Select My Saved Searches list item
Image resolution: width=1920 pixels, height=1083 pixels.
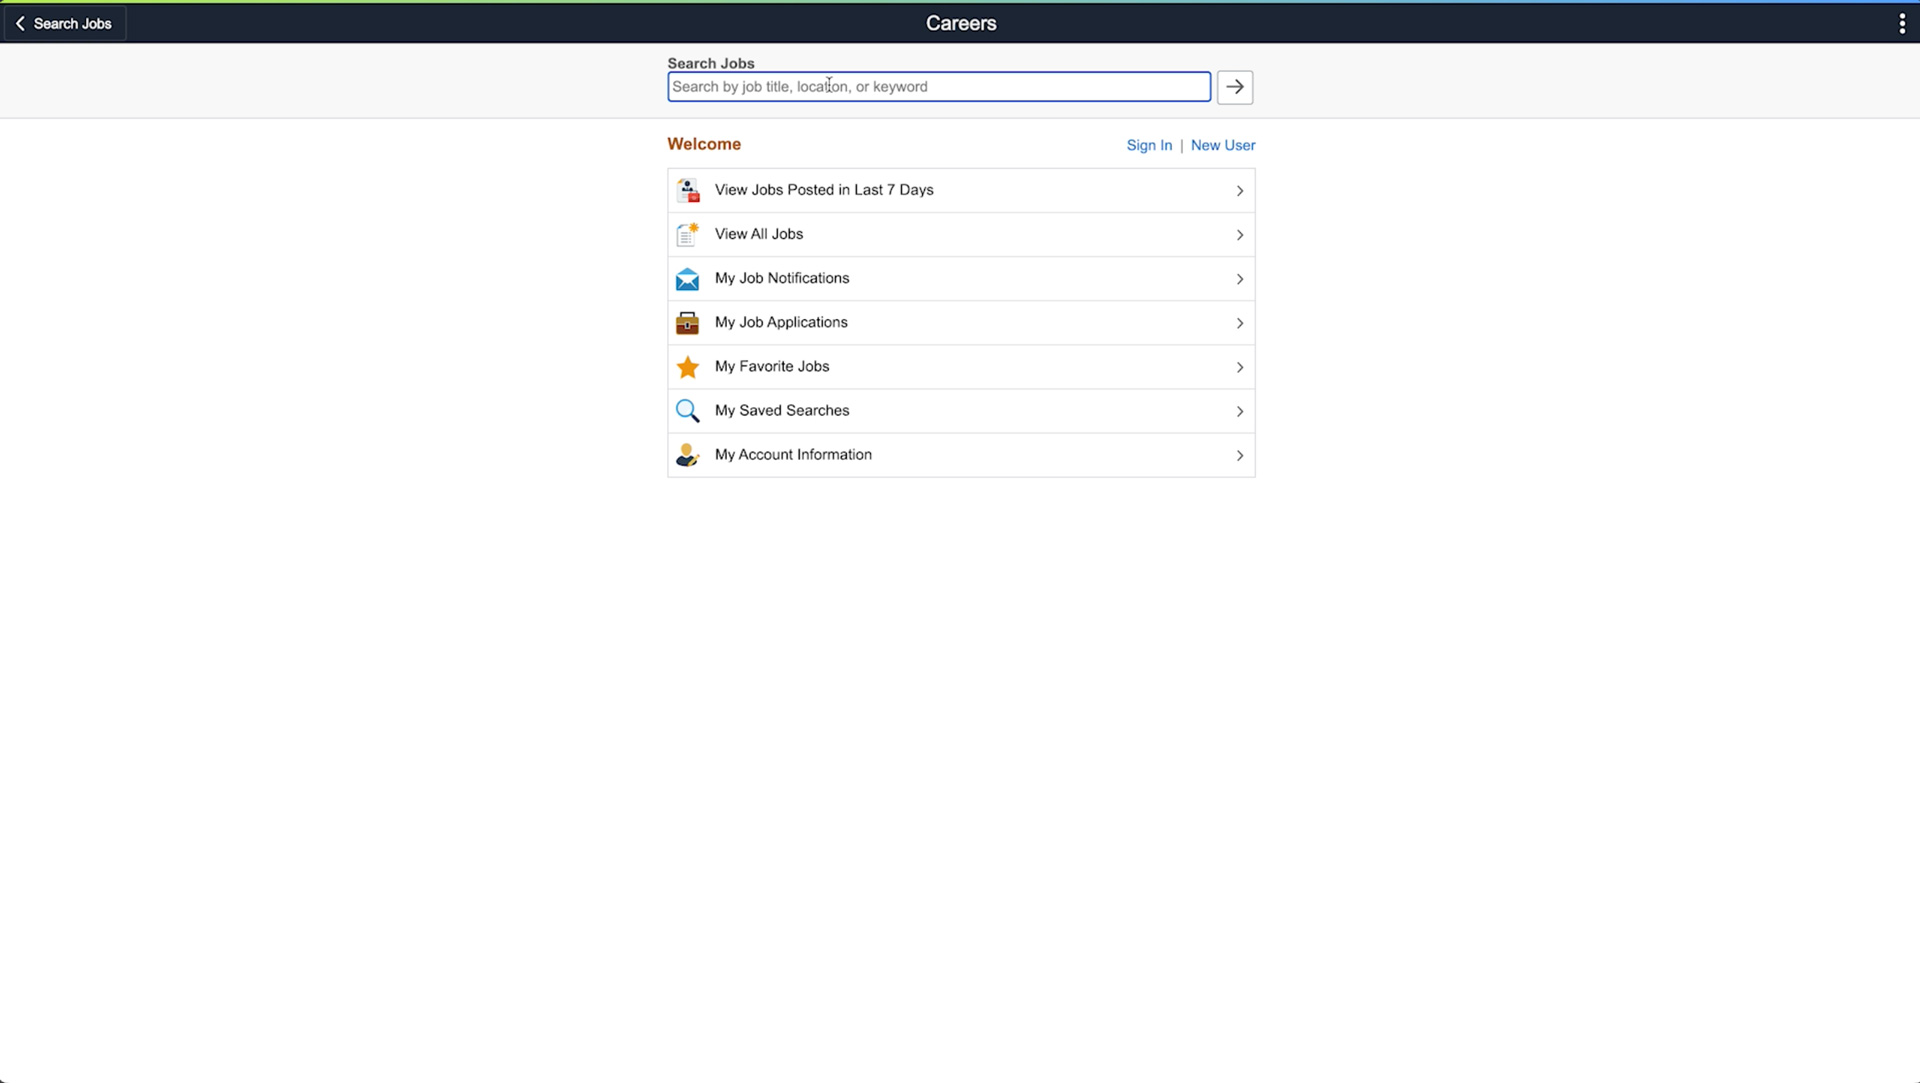pos(782,410)
